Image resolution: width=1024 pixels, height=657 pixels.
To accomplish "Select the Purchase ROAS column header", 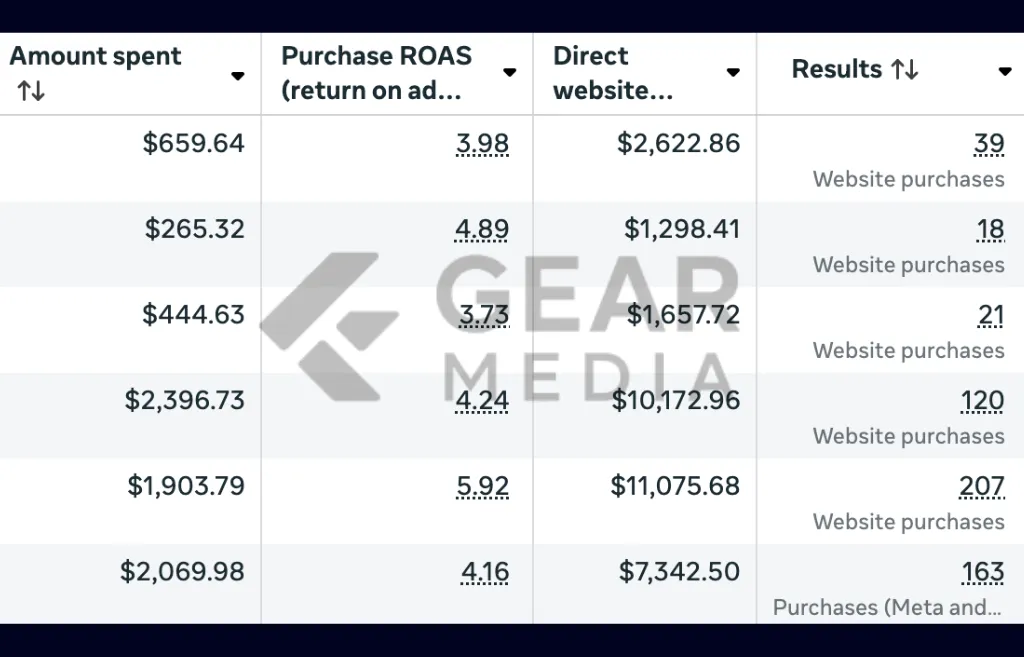I will (376, 73).
